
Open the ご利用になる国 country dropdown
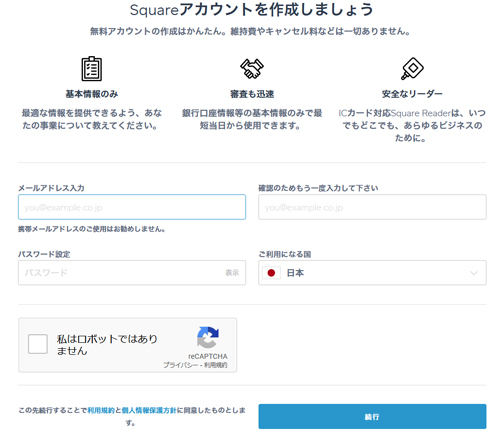pos(372,273)
